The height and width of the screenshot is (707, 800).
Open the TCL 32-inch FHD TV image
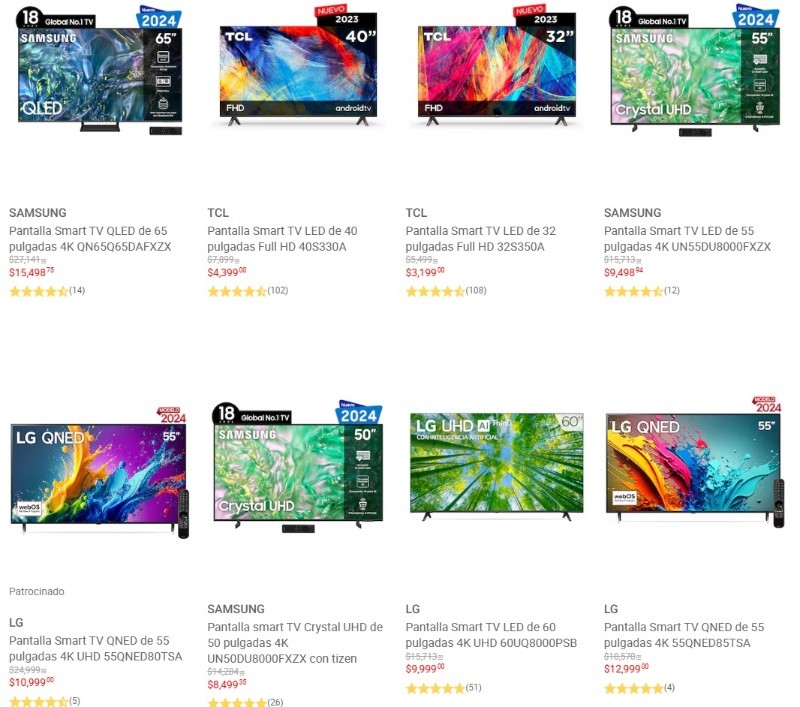(x=496, y=65)
